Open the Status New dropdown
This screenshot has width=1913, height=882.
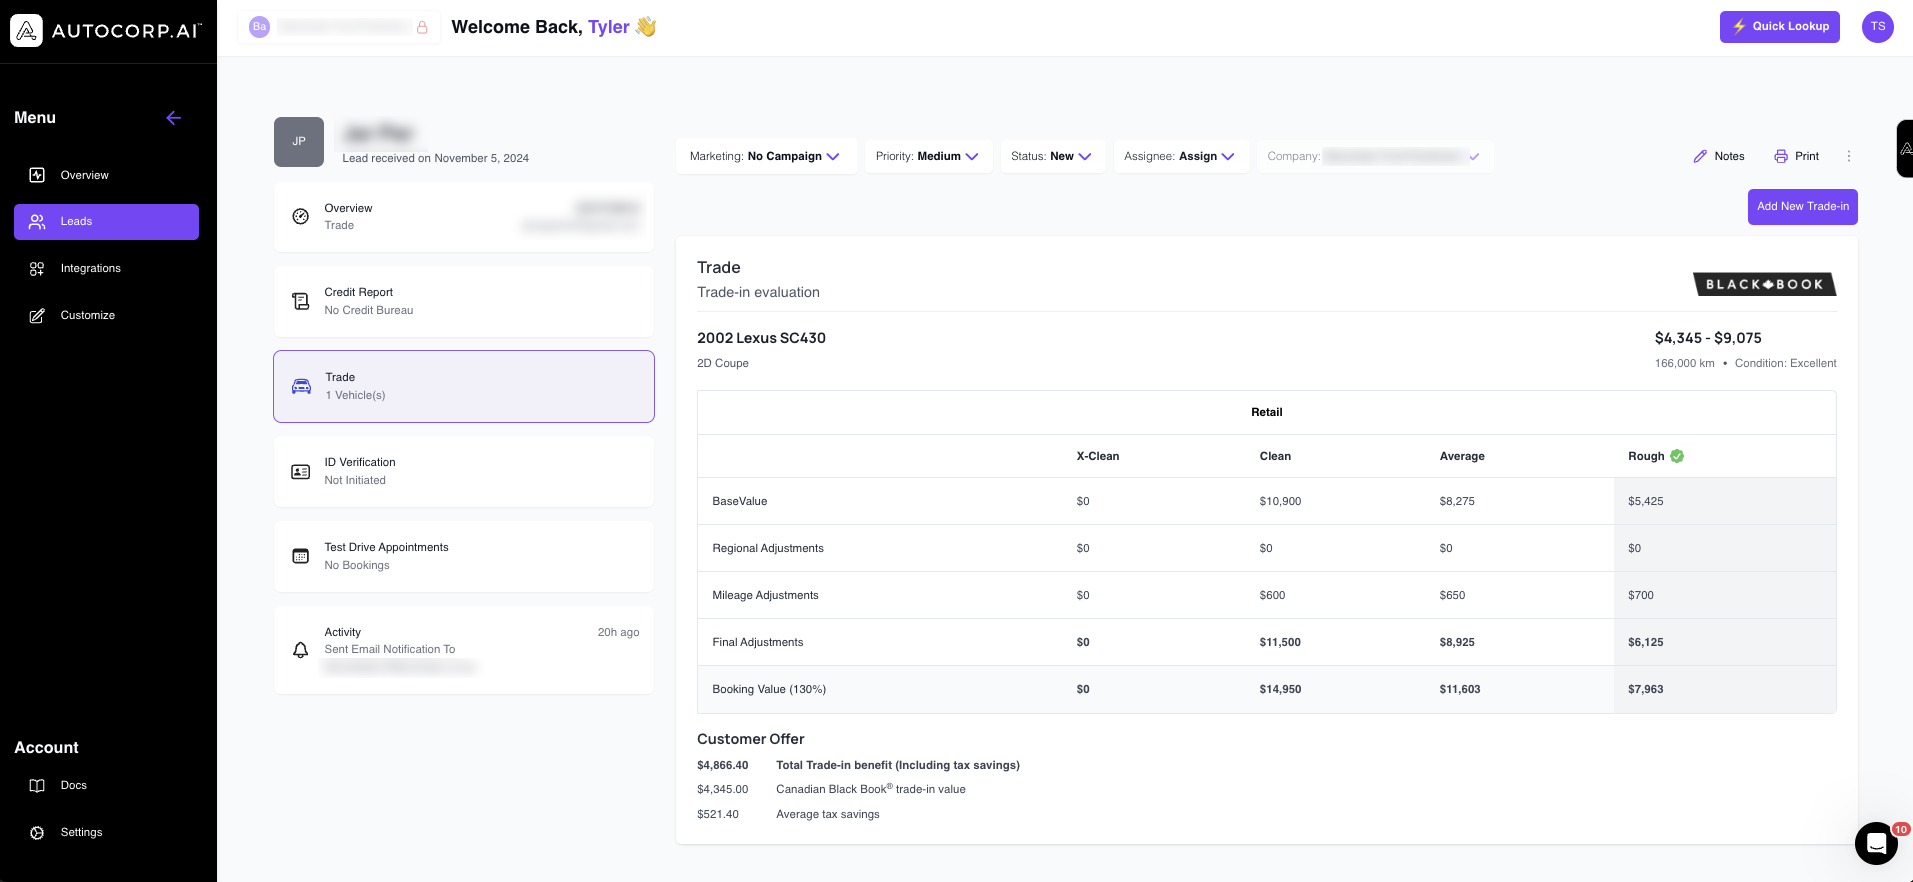point(1051,156)
